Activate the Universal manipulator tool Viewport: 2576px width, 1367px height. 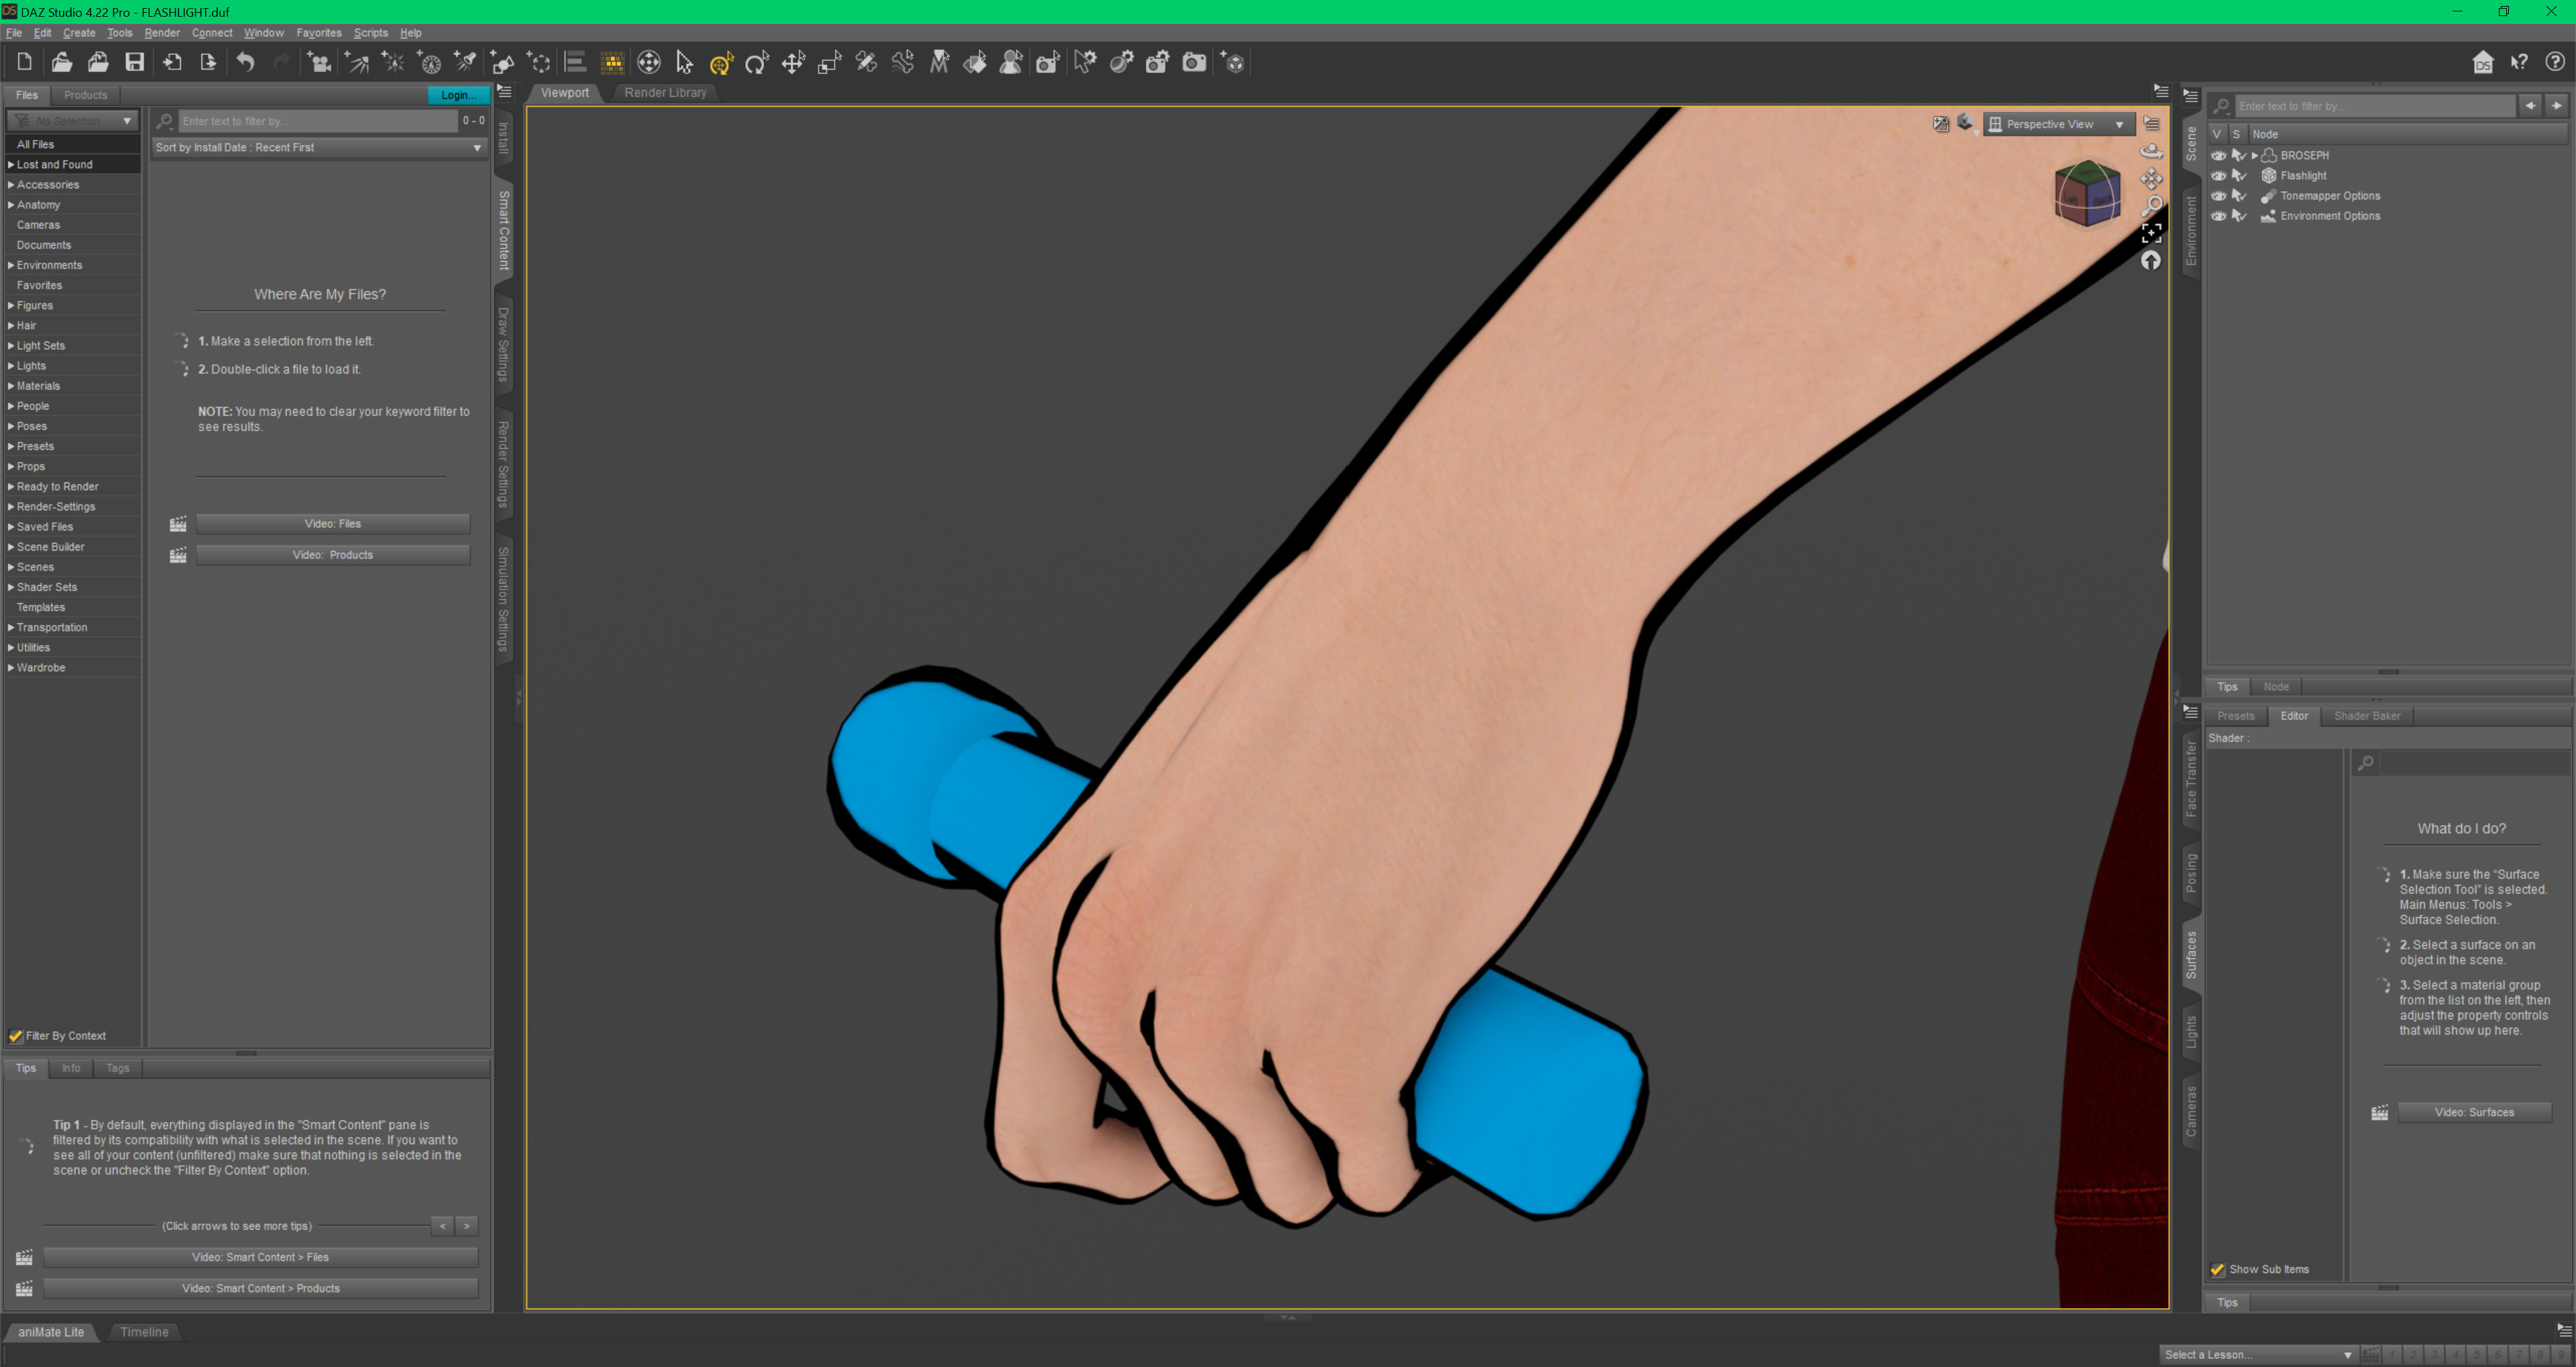tap(721, 62)
